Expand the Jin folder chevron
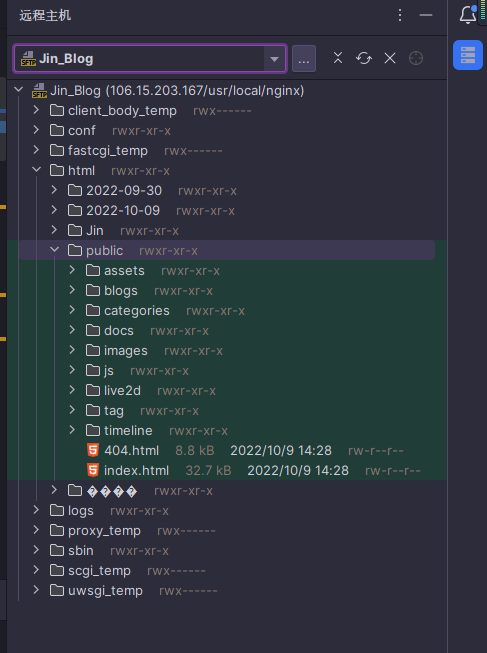Image resolution: width=487 pixels, height=653 pixels. (54, 230)
